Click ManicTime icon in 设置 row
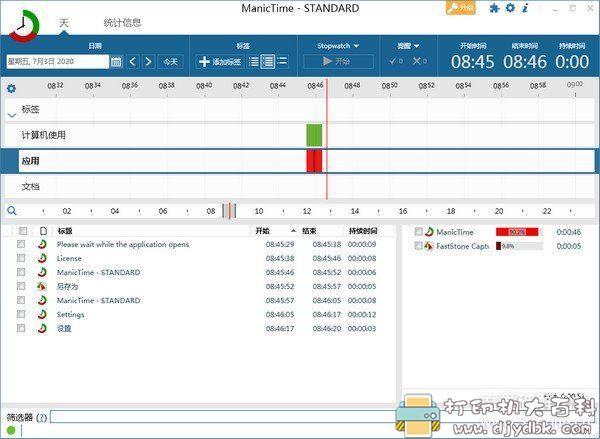Image resolution: width=600 pixels, height=439 pixels. pyautogui.click(x=42, y=328)
